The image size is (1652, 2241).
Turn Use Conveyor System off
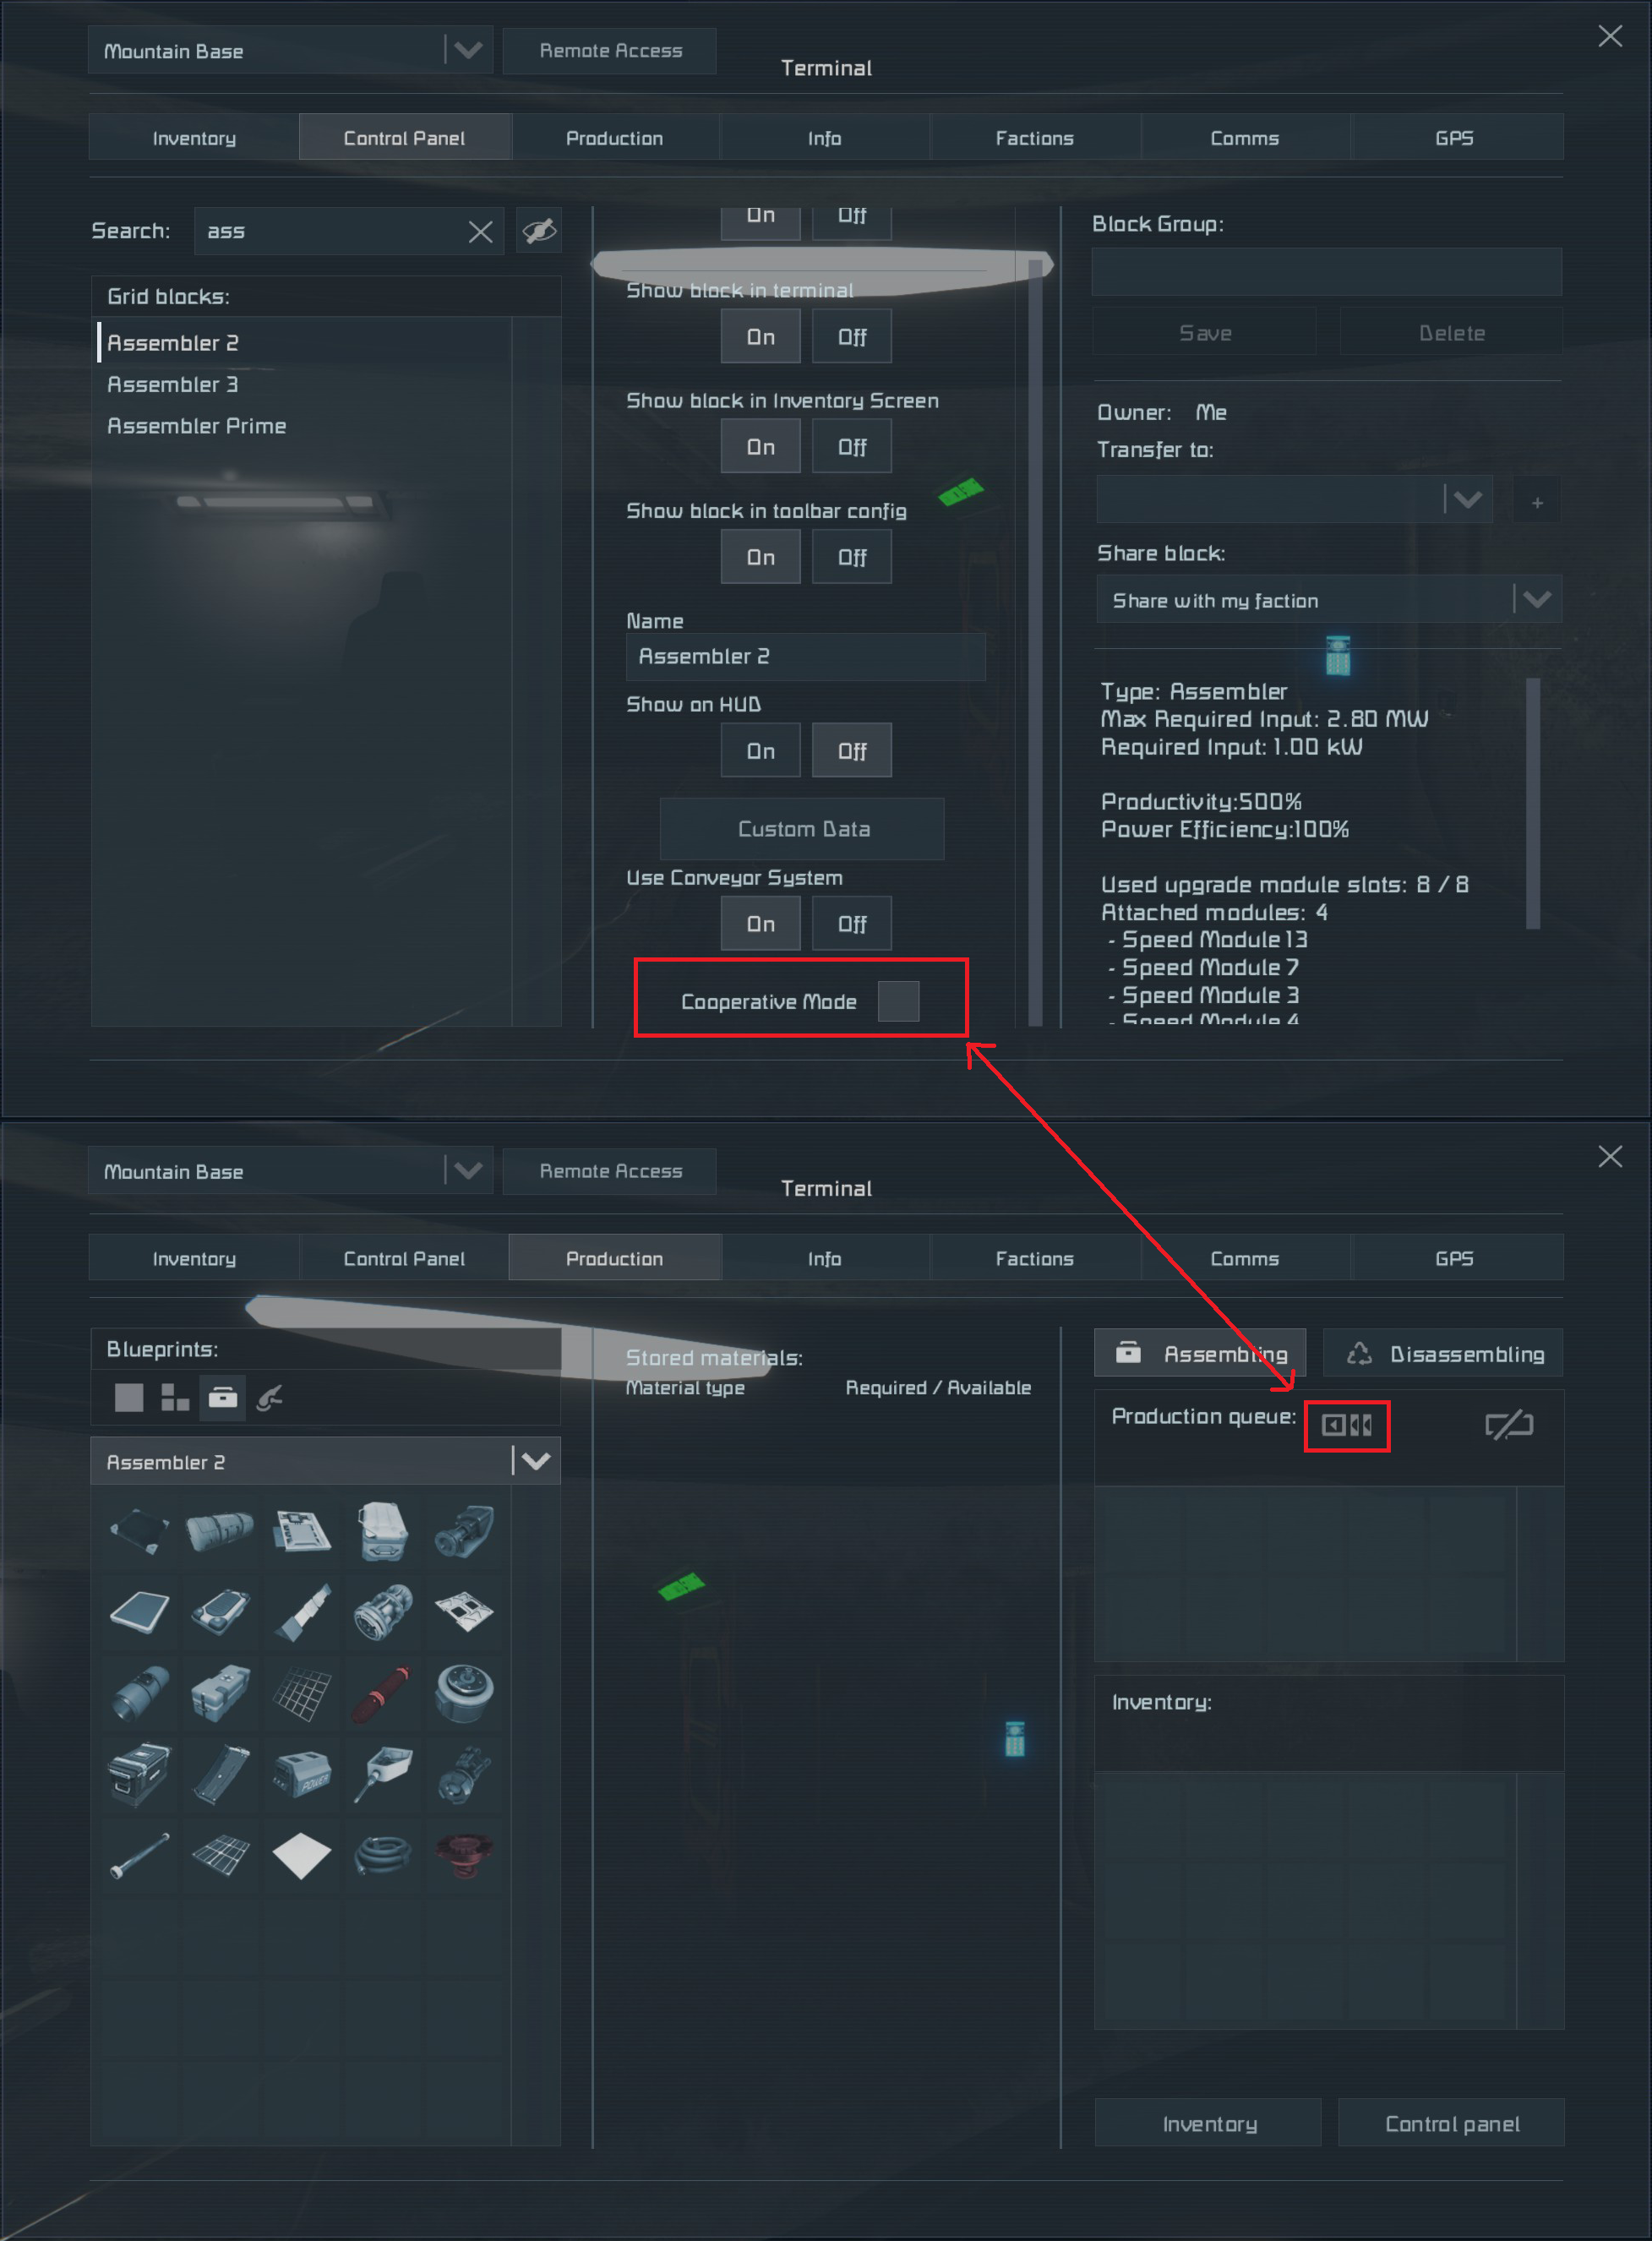851,923
